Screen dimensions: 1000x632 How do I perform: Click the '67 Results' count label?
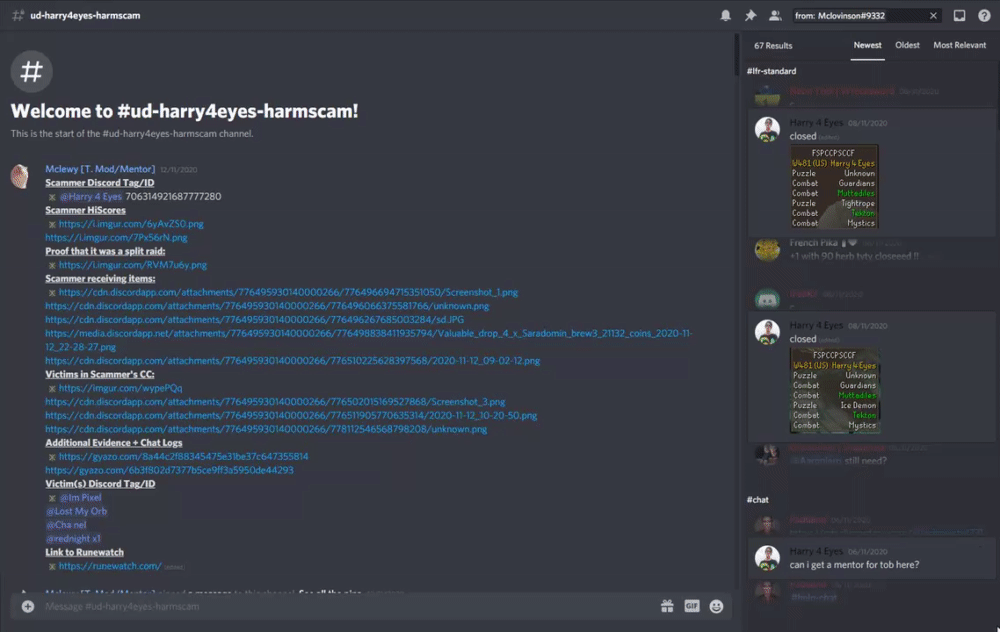pyautogui.click(x=773, y=46)
